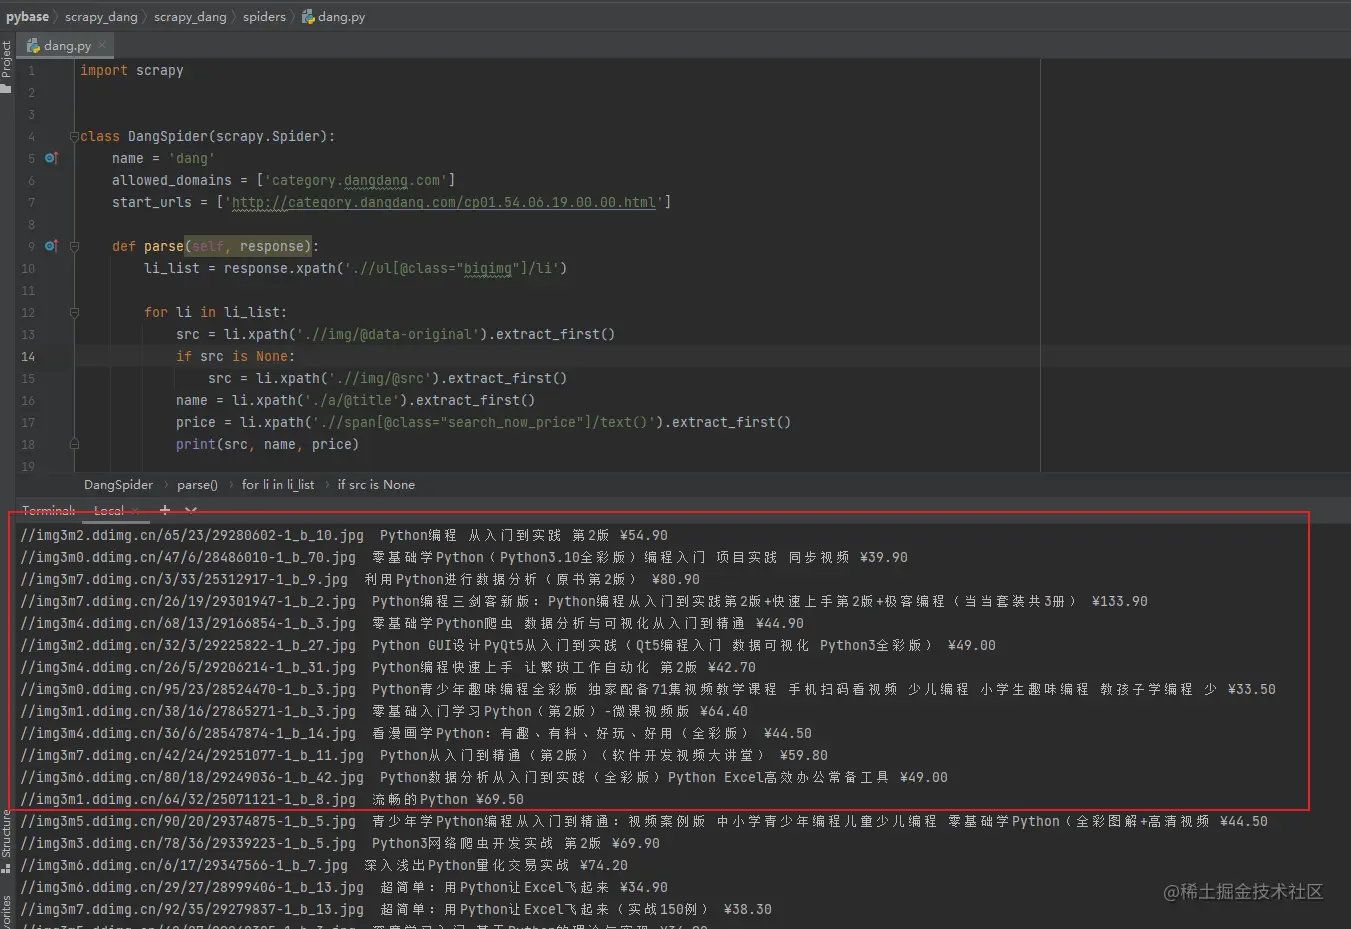Click terminal line with '29206214-1_b_31.jpg'
The height and width of the screenshot is (929, 1351).
pyautogui.click(x=388, y=667)
